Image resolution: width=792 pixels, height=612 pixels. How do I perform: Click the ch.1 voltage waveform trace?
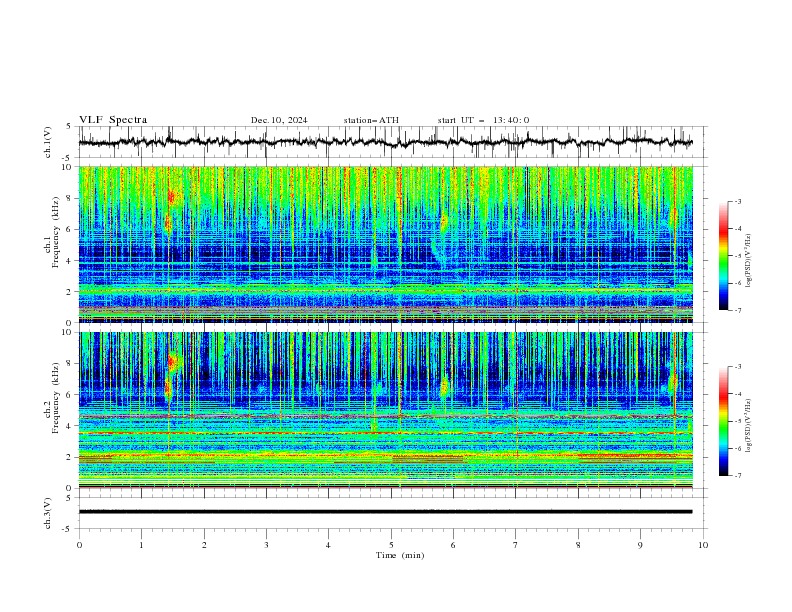[x=385, y=142]
